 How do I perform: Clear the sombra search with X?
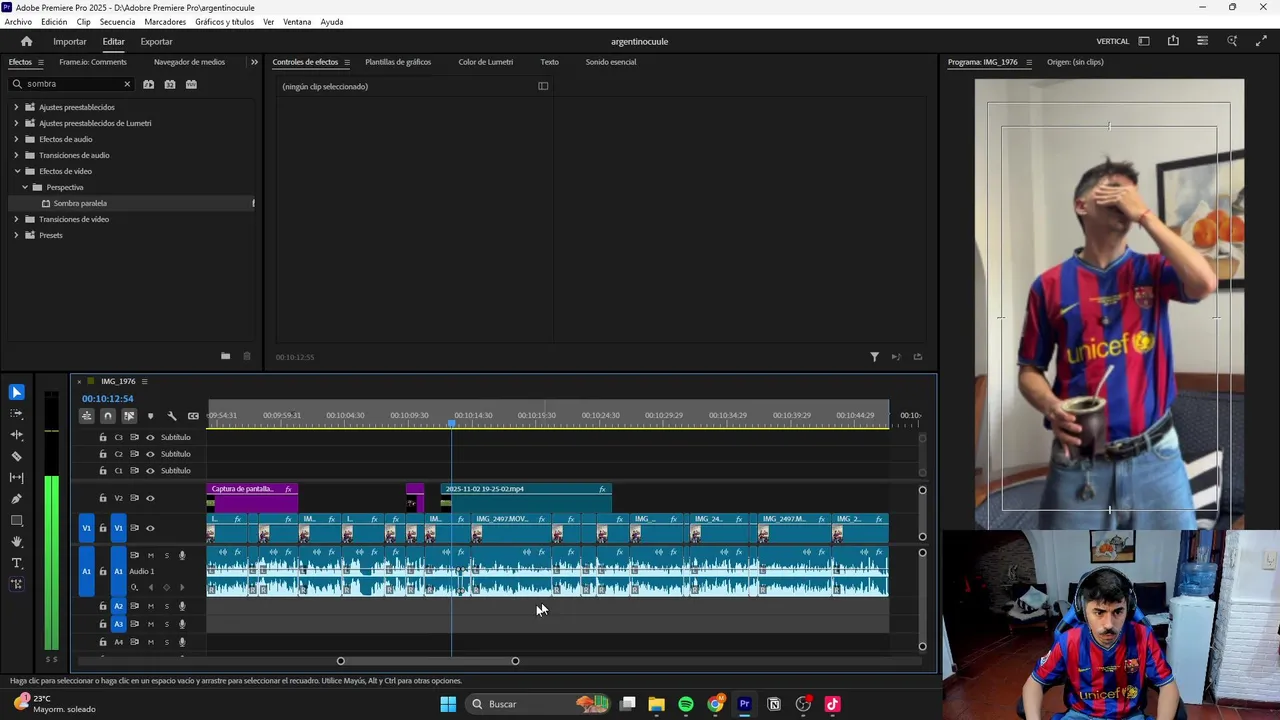click(127, 84)
